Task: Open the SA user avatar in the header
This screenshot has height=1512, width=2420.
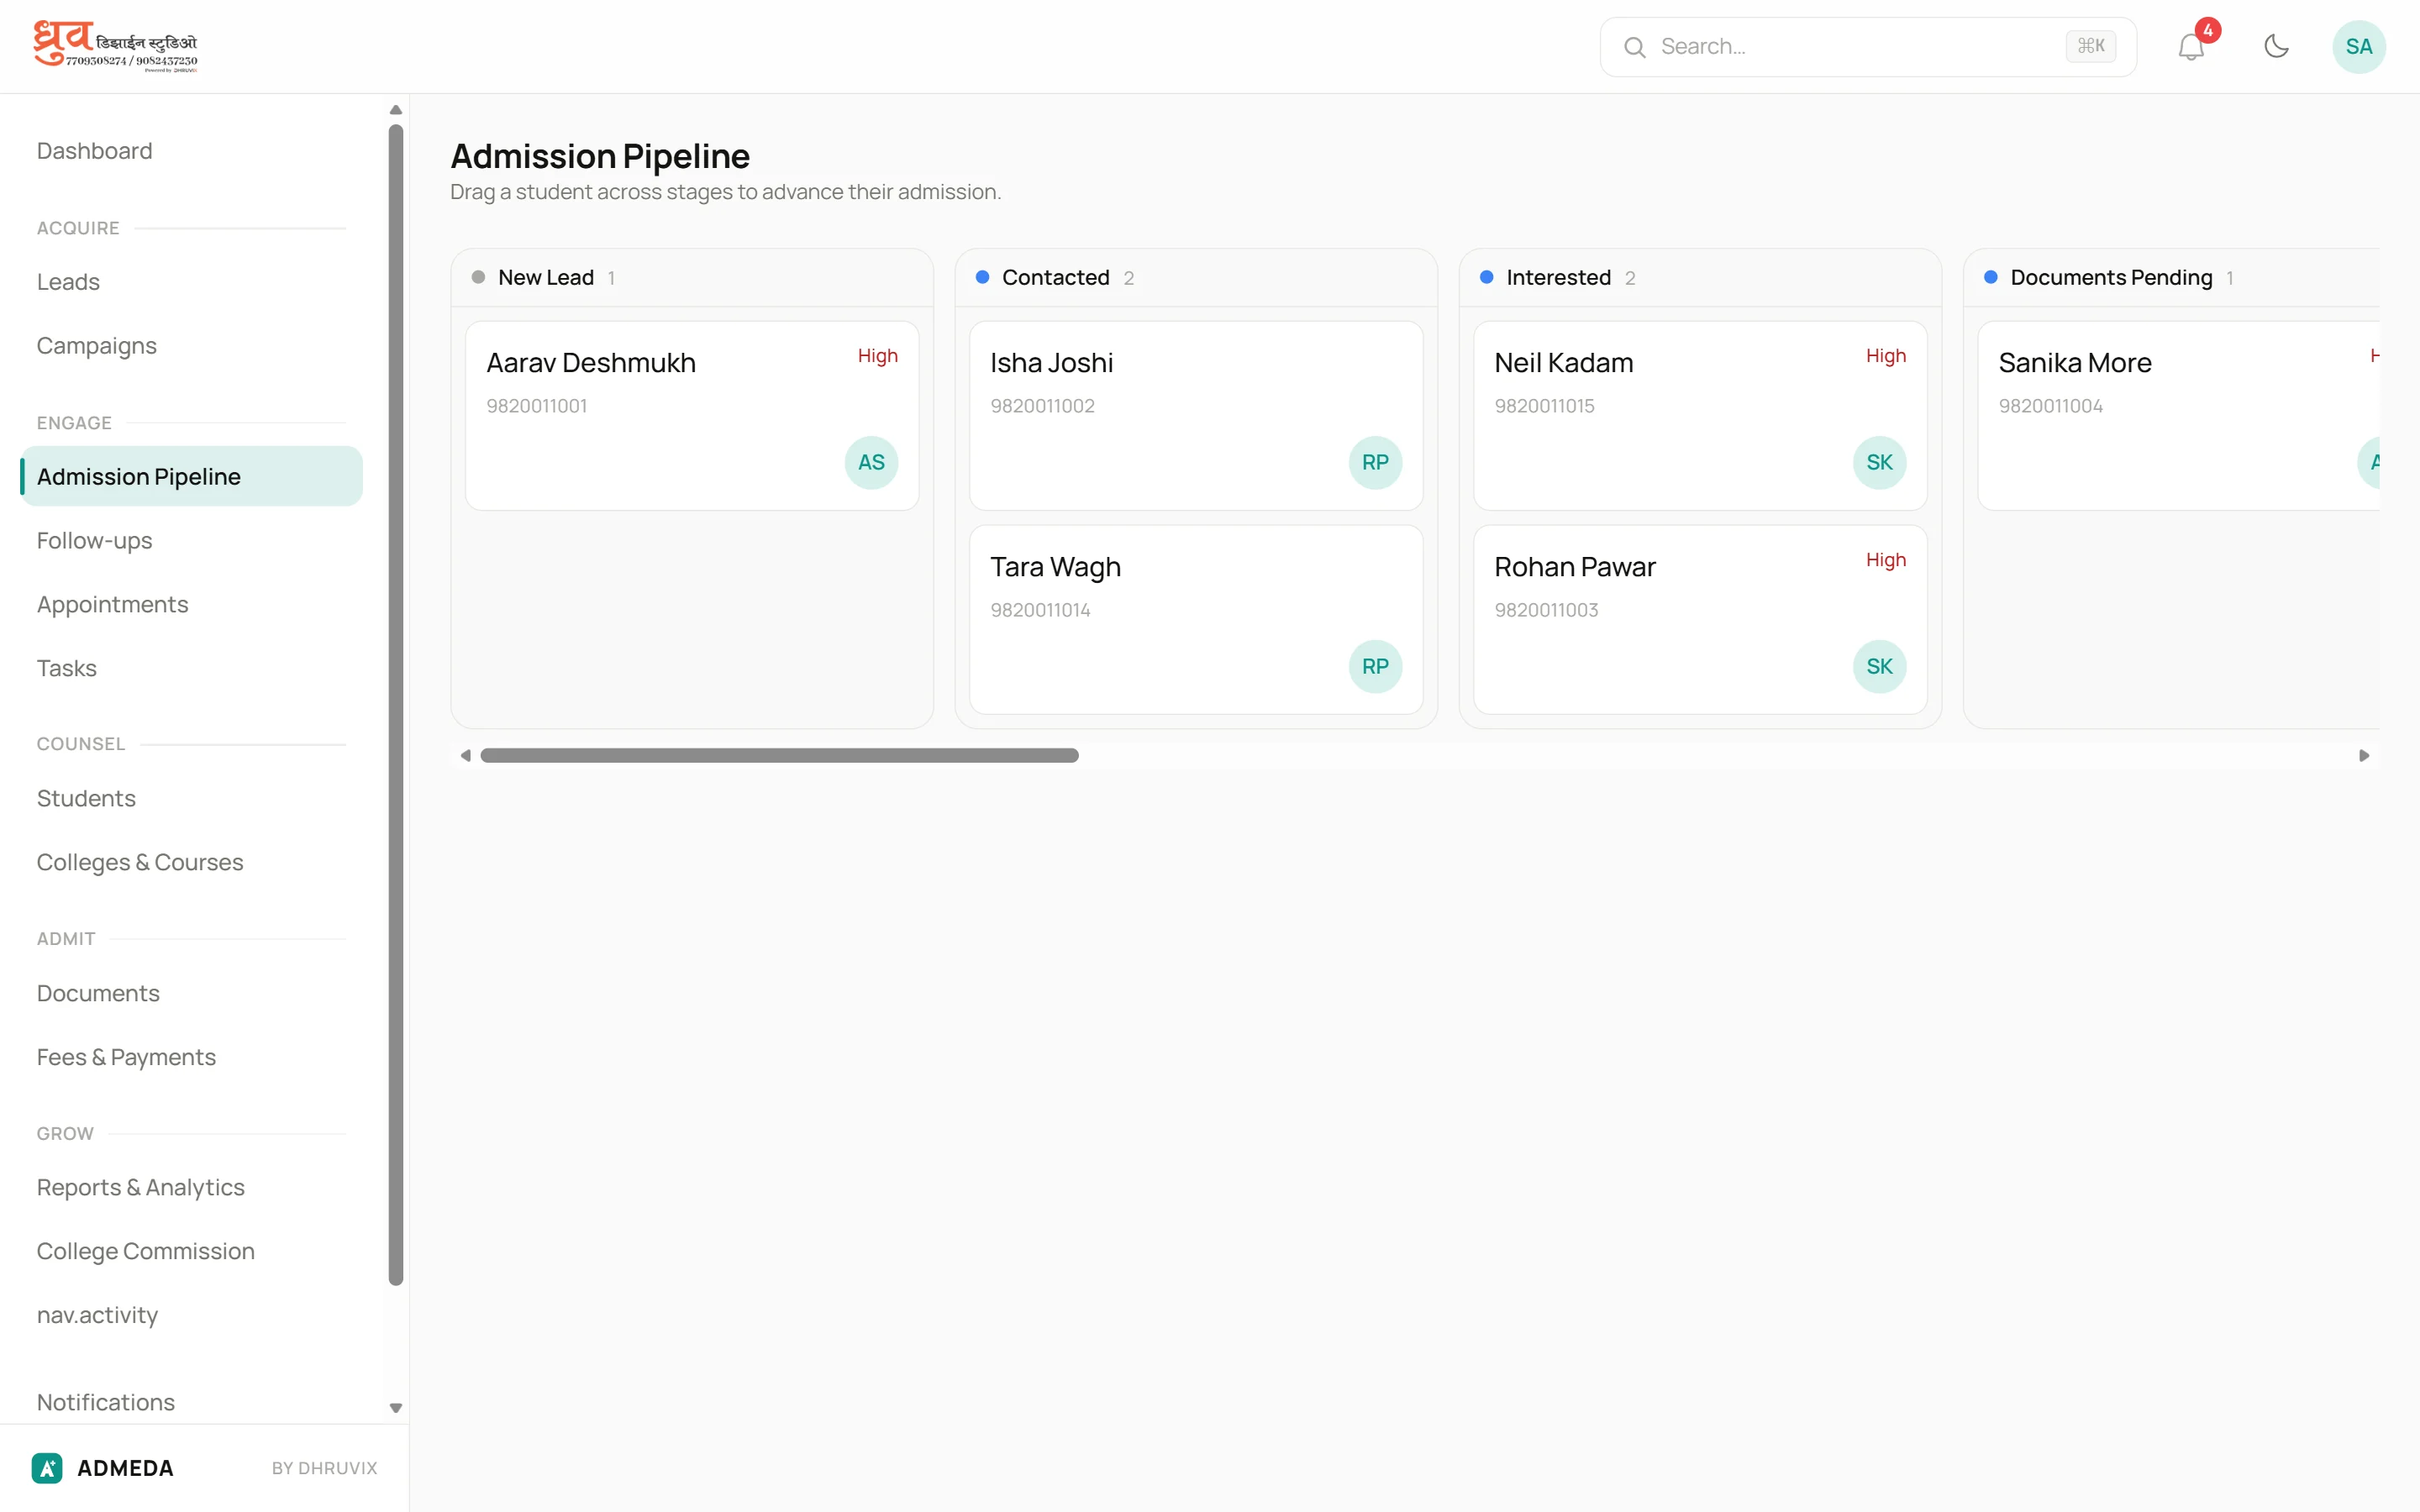Action: [2358, 46]
